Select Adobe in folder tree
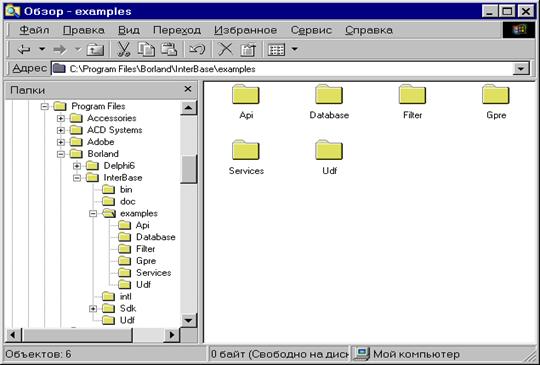This screenshot has width=540, height=365. point(101,142)
